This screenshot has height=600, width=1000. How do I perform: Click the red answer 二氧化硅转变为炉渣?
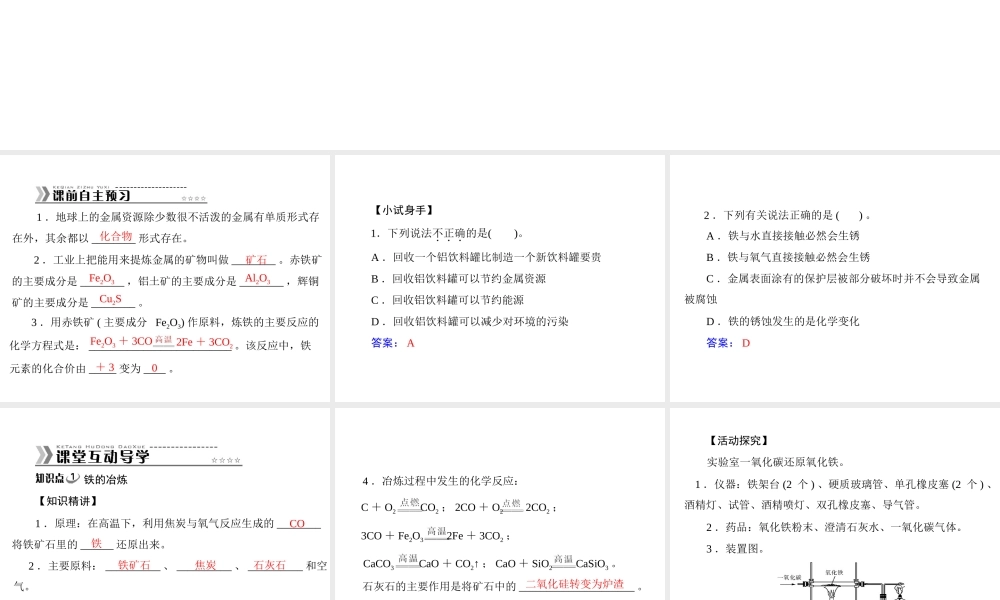click(574, 584)
